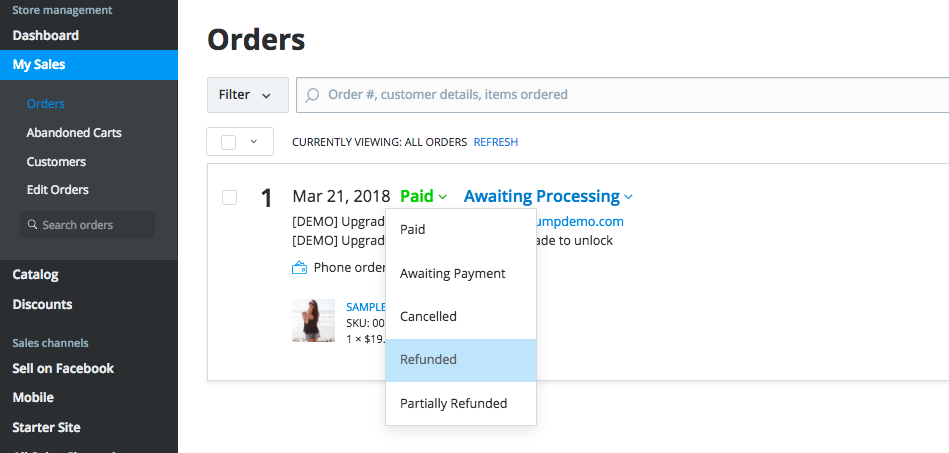Screen dimensions: 949x453
Task: Toggle the select-all orders checkbox
Action: point(228,142)
